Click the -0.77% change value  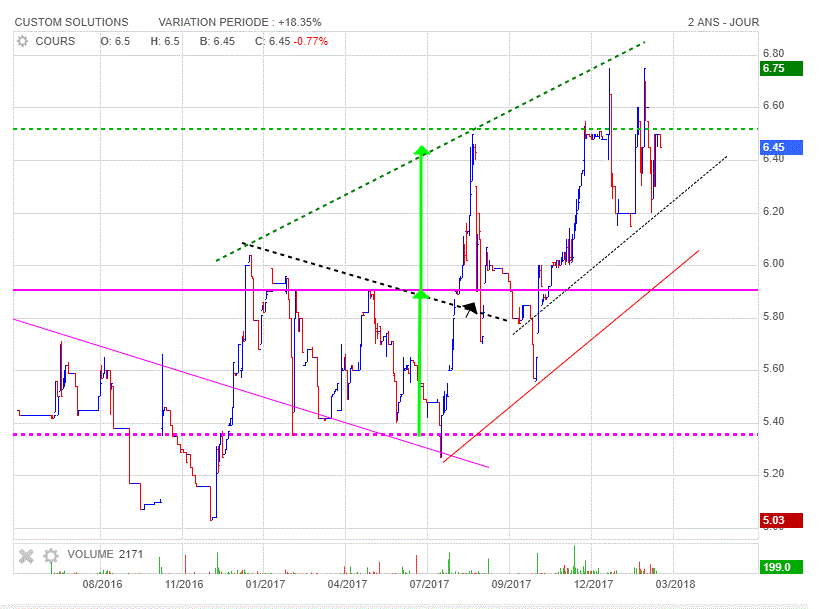coord(310,41)
